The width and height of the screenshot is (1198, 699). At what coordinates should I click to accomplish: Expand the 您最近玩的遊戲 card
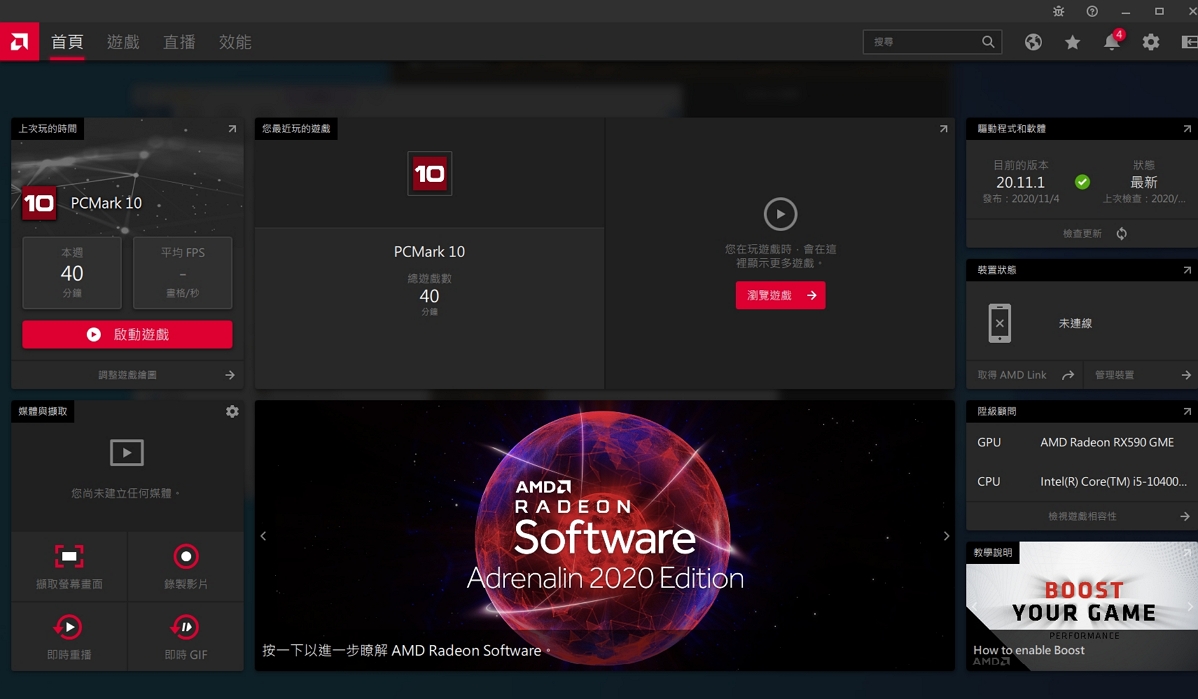click(944, 129)
